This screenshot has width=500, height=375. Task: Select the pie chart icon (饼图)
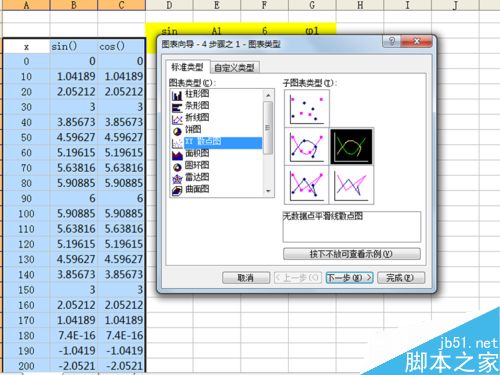point(177,131)
